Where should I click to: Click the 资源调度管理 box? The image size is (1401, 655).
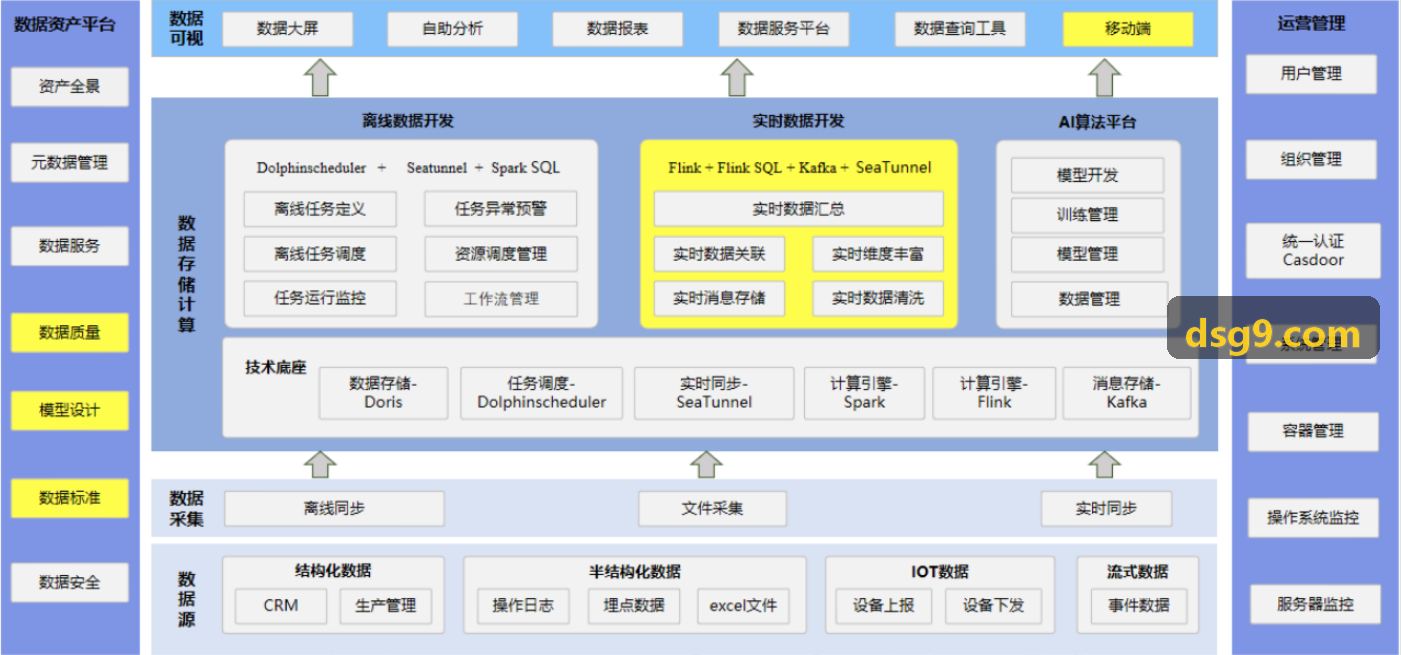(x=501, y=254)
